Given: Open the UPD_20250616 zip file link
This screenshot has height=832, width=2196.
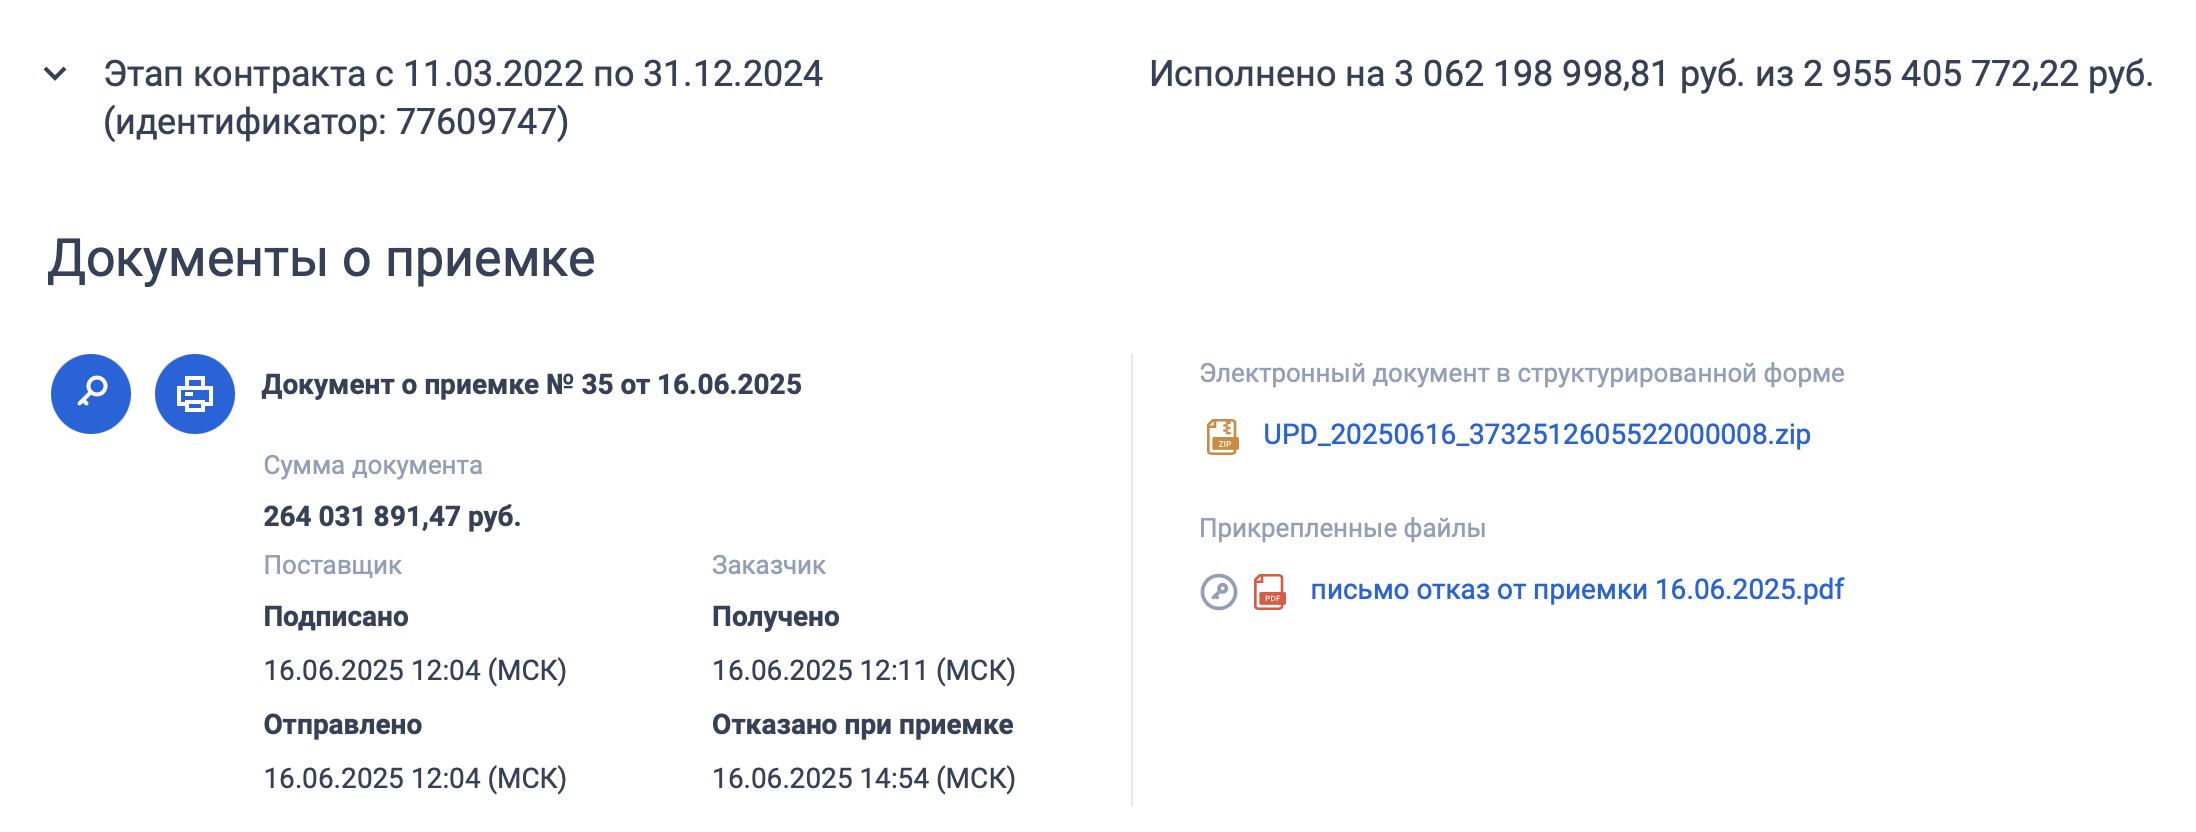Looking at the screenshot, I should pyautogui.click(x=1536, y=435).
